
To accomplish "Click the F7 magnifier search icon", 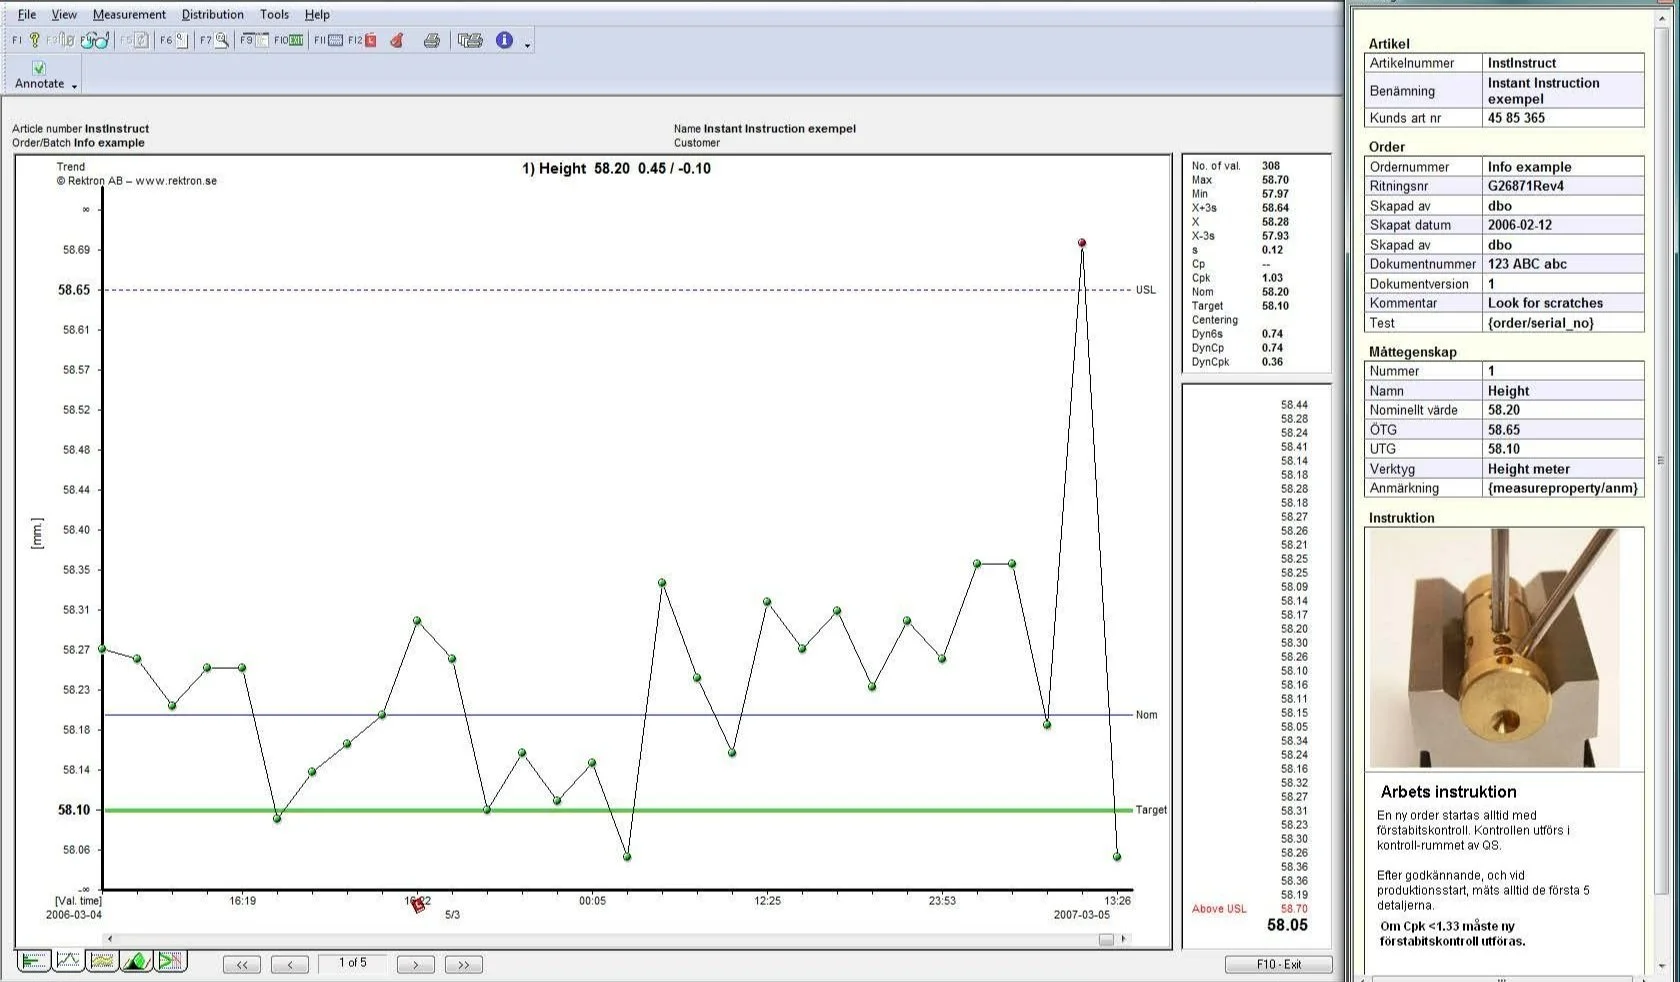I will click(x=221, y=40).
